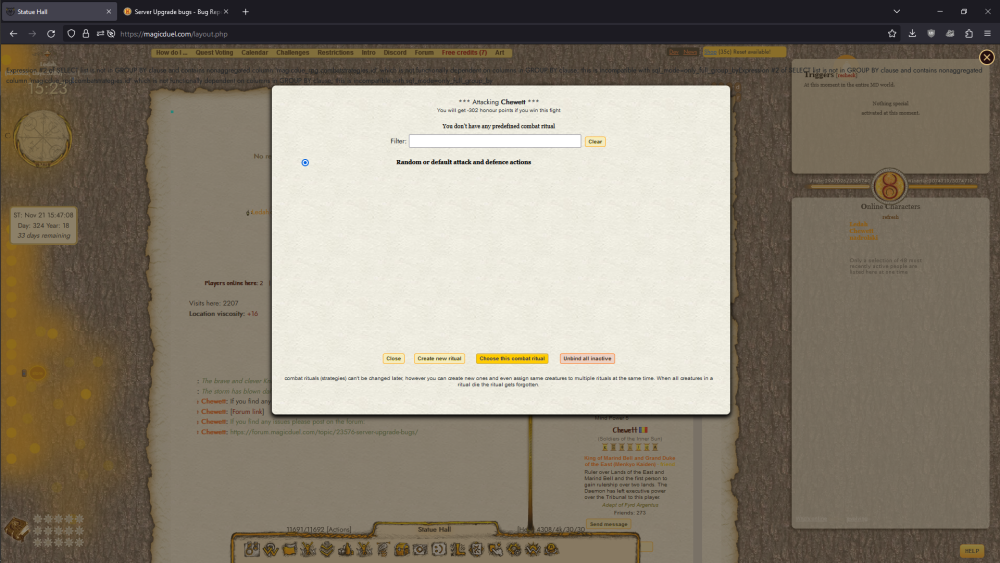Open the Firefox hamburger application menu
Screen dimensions: 1000x563
click(x=988, y=33)
